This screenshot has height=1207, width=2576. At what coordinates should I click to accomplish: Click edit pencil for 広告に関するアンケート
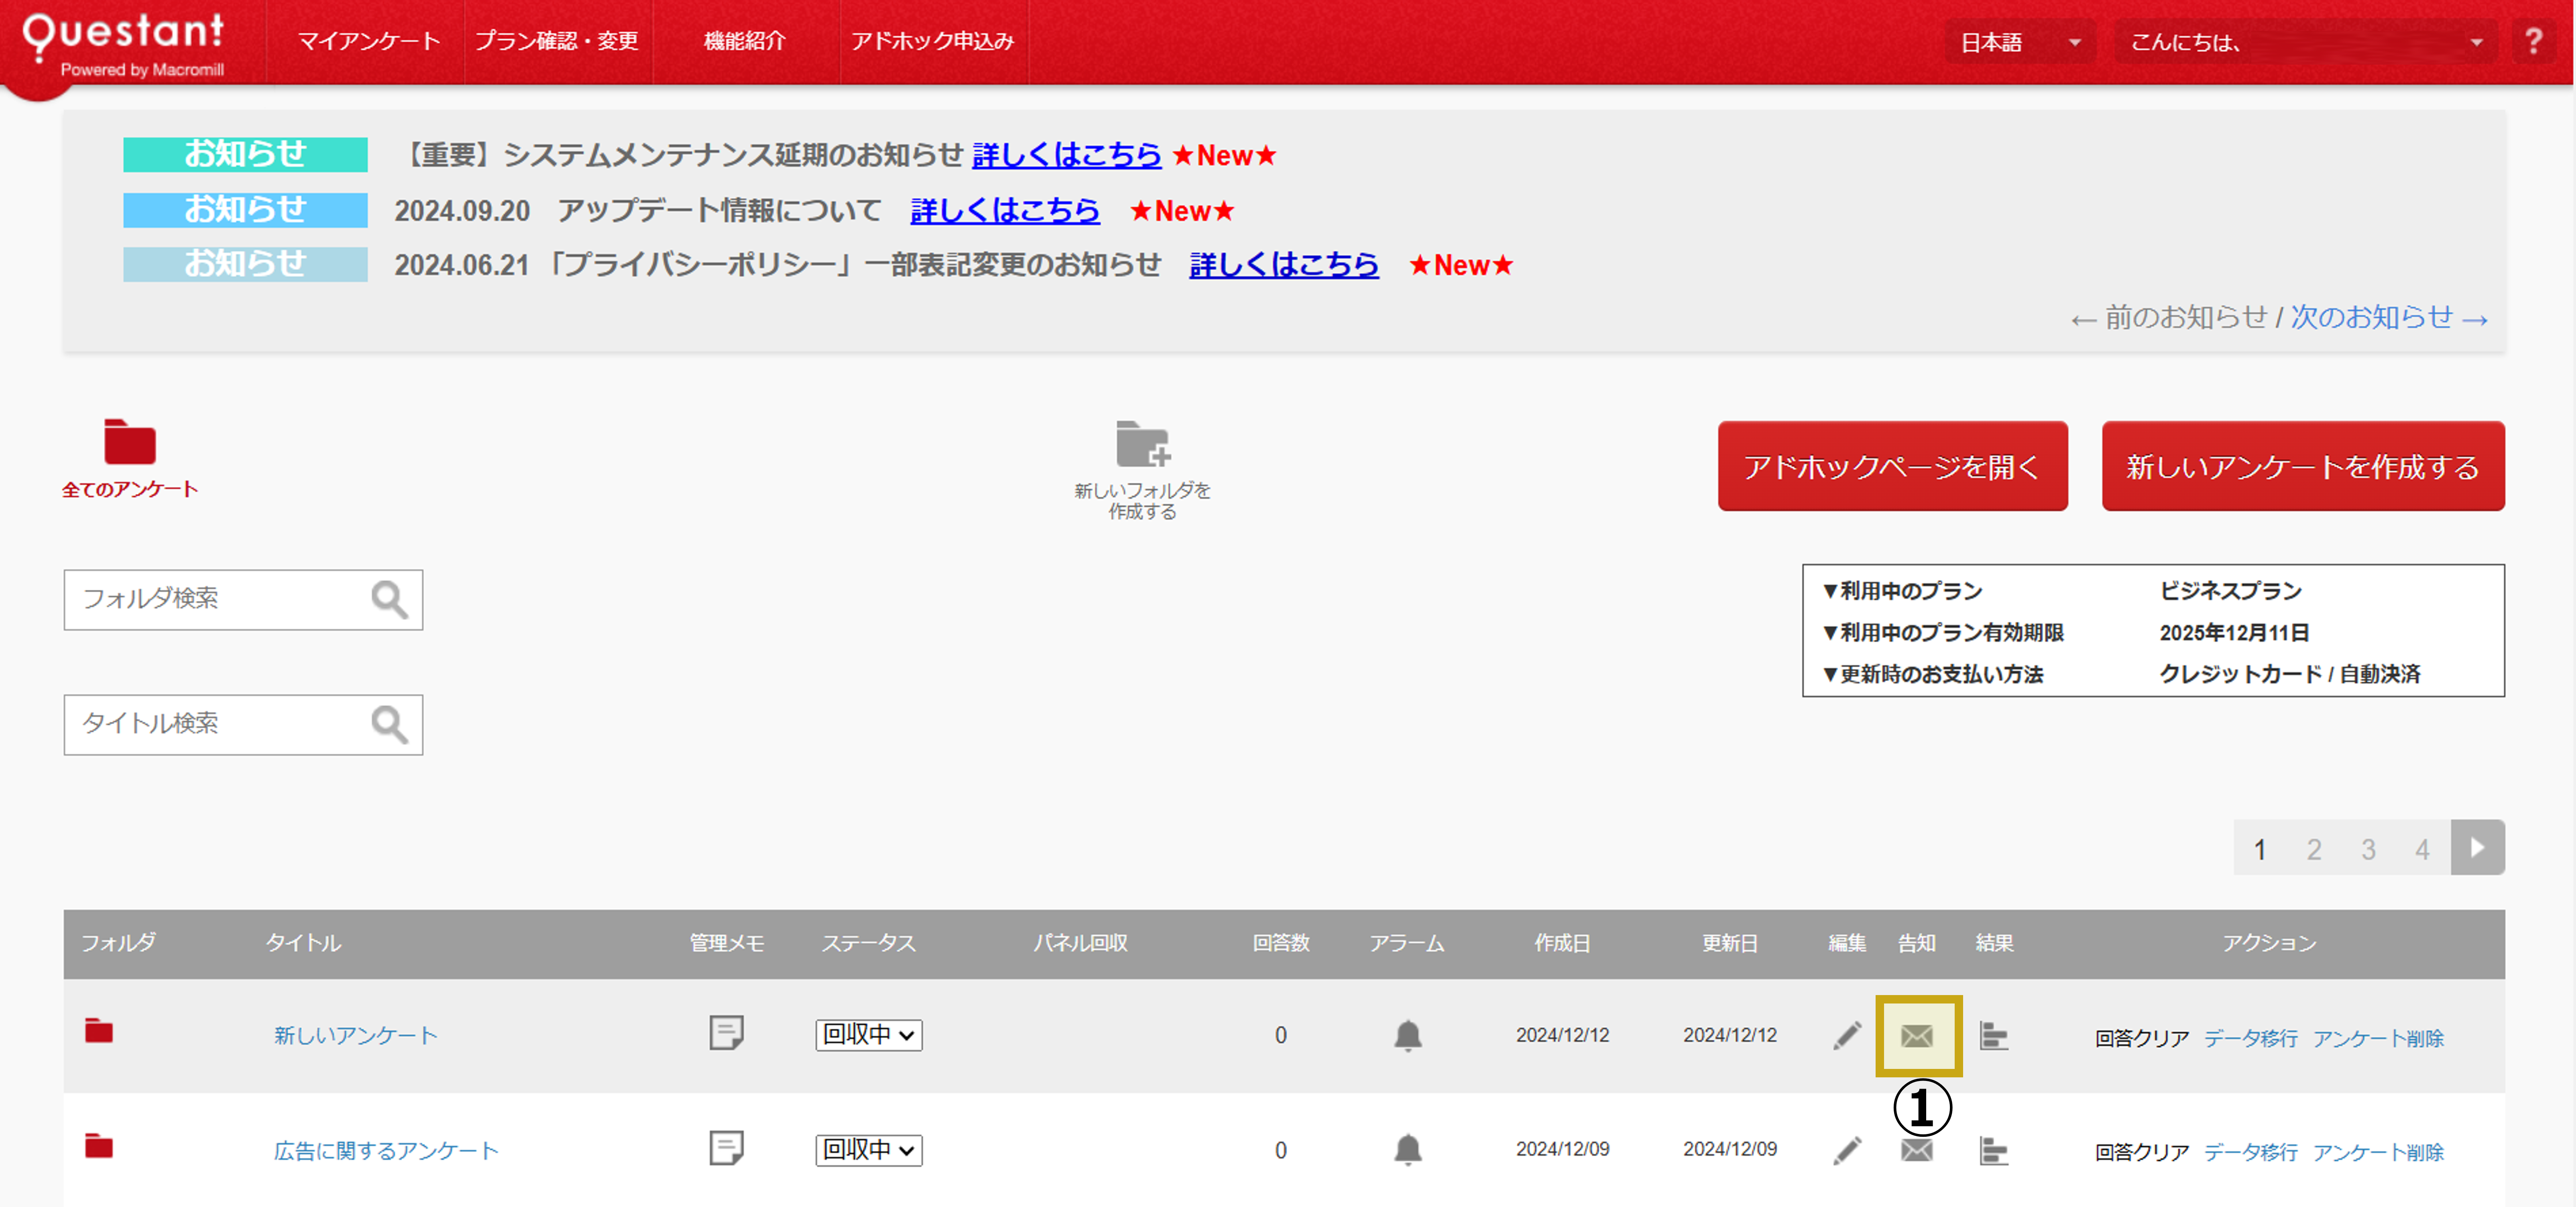coord(1847,1150)
